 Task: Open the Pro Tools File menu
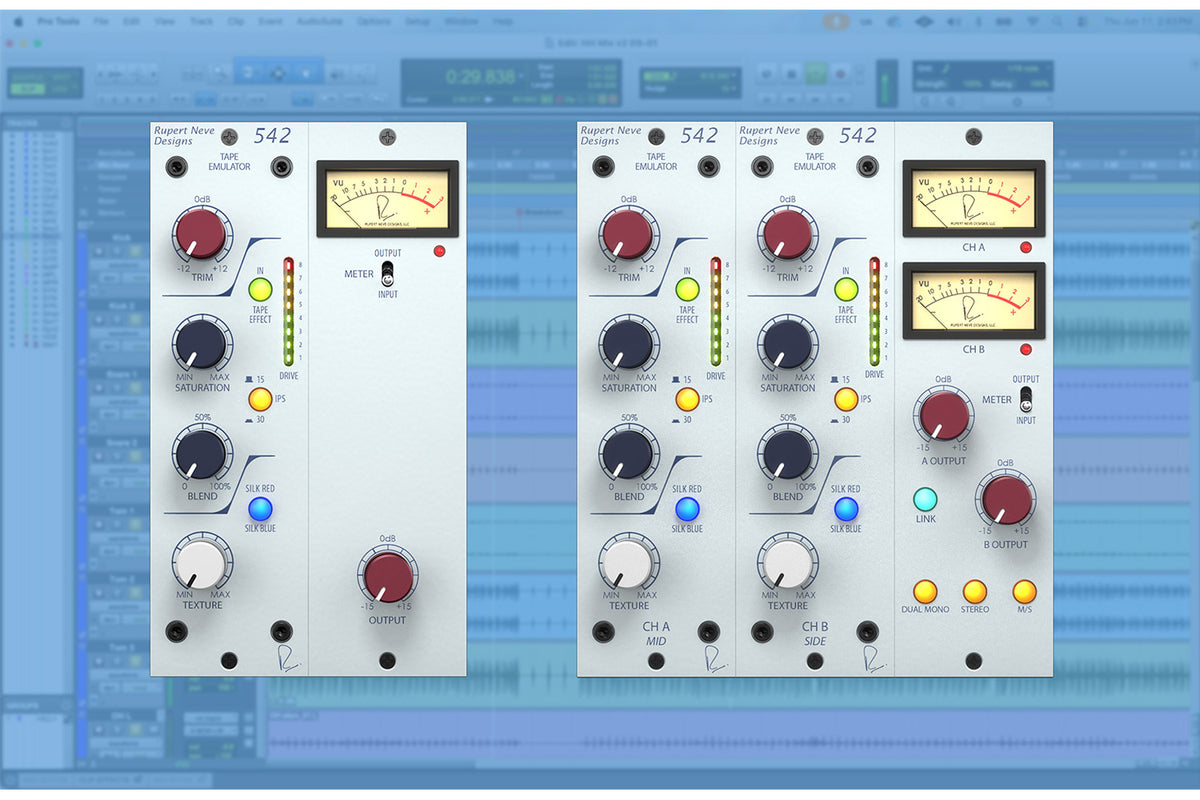click(x=101, y=21)
